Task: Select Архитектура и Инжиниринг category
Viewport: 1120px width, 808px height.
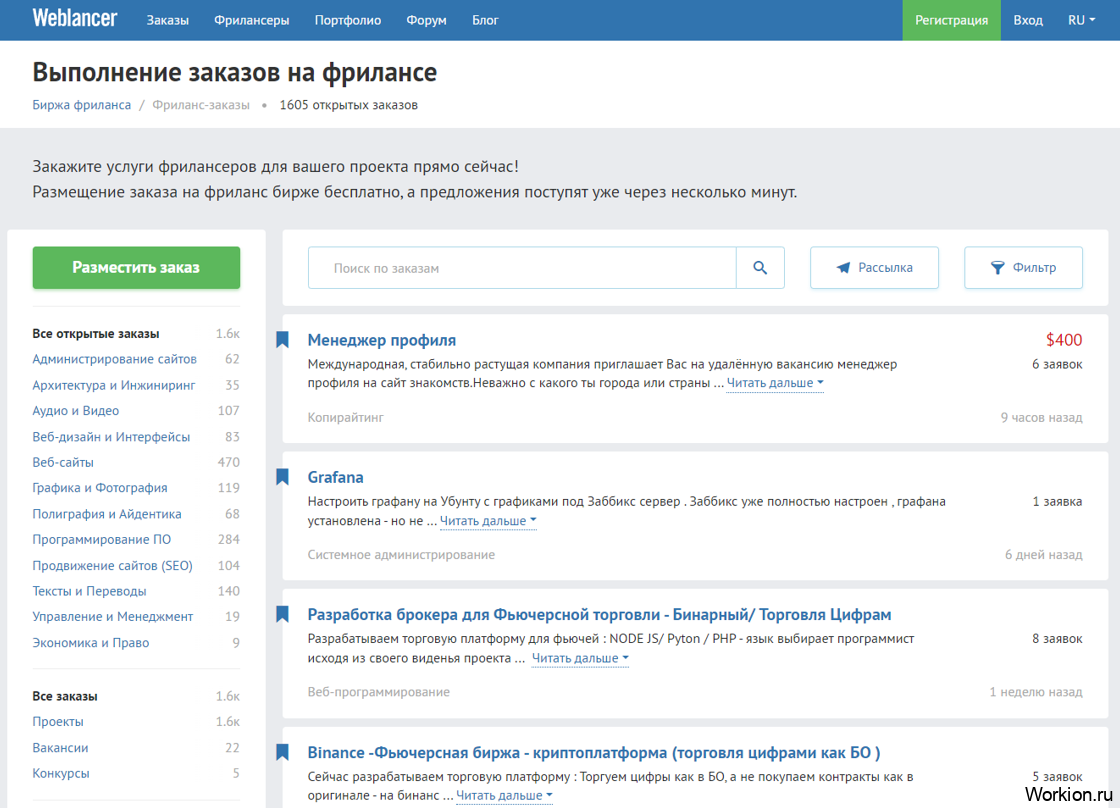Action: click(114, 385)
